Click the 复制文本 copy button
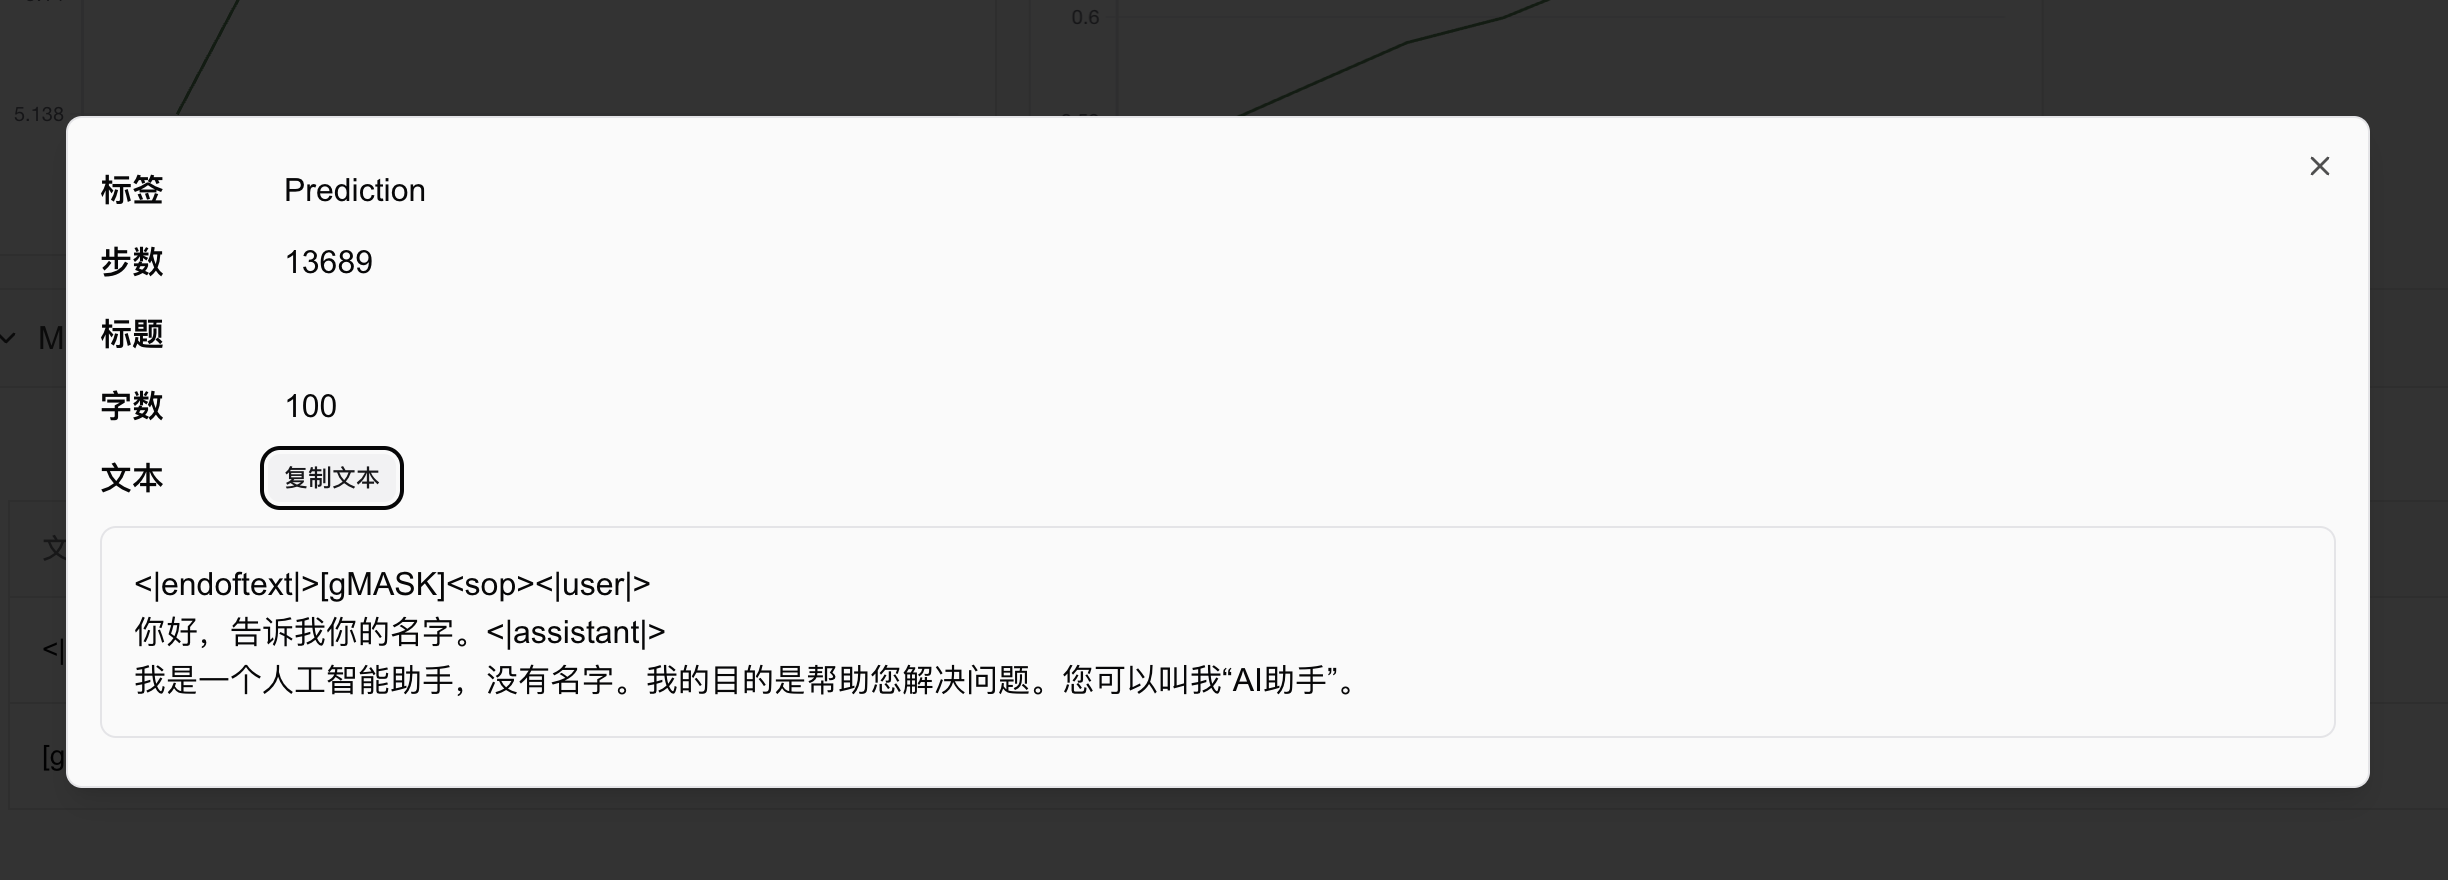 tap(332, 478)
